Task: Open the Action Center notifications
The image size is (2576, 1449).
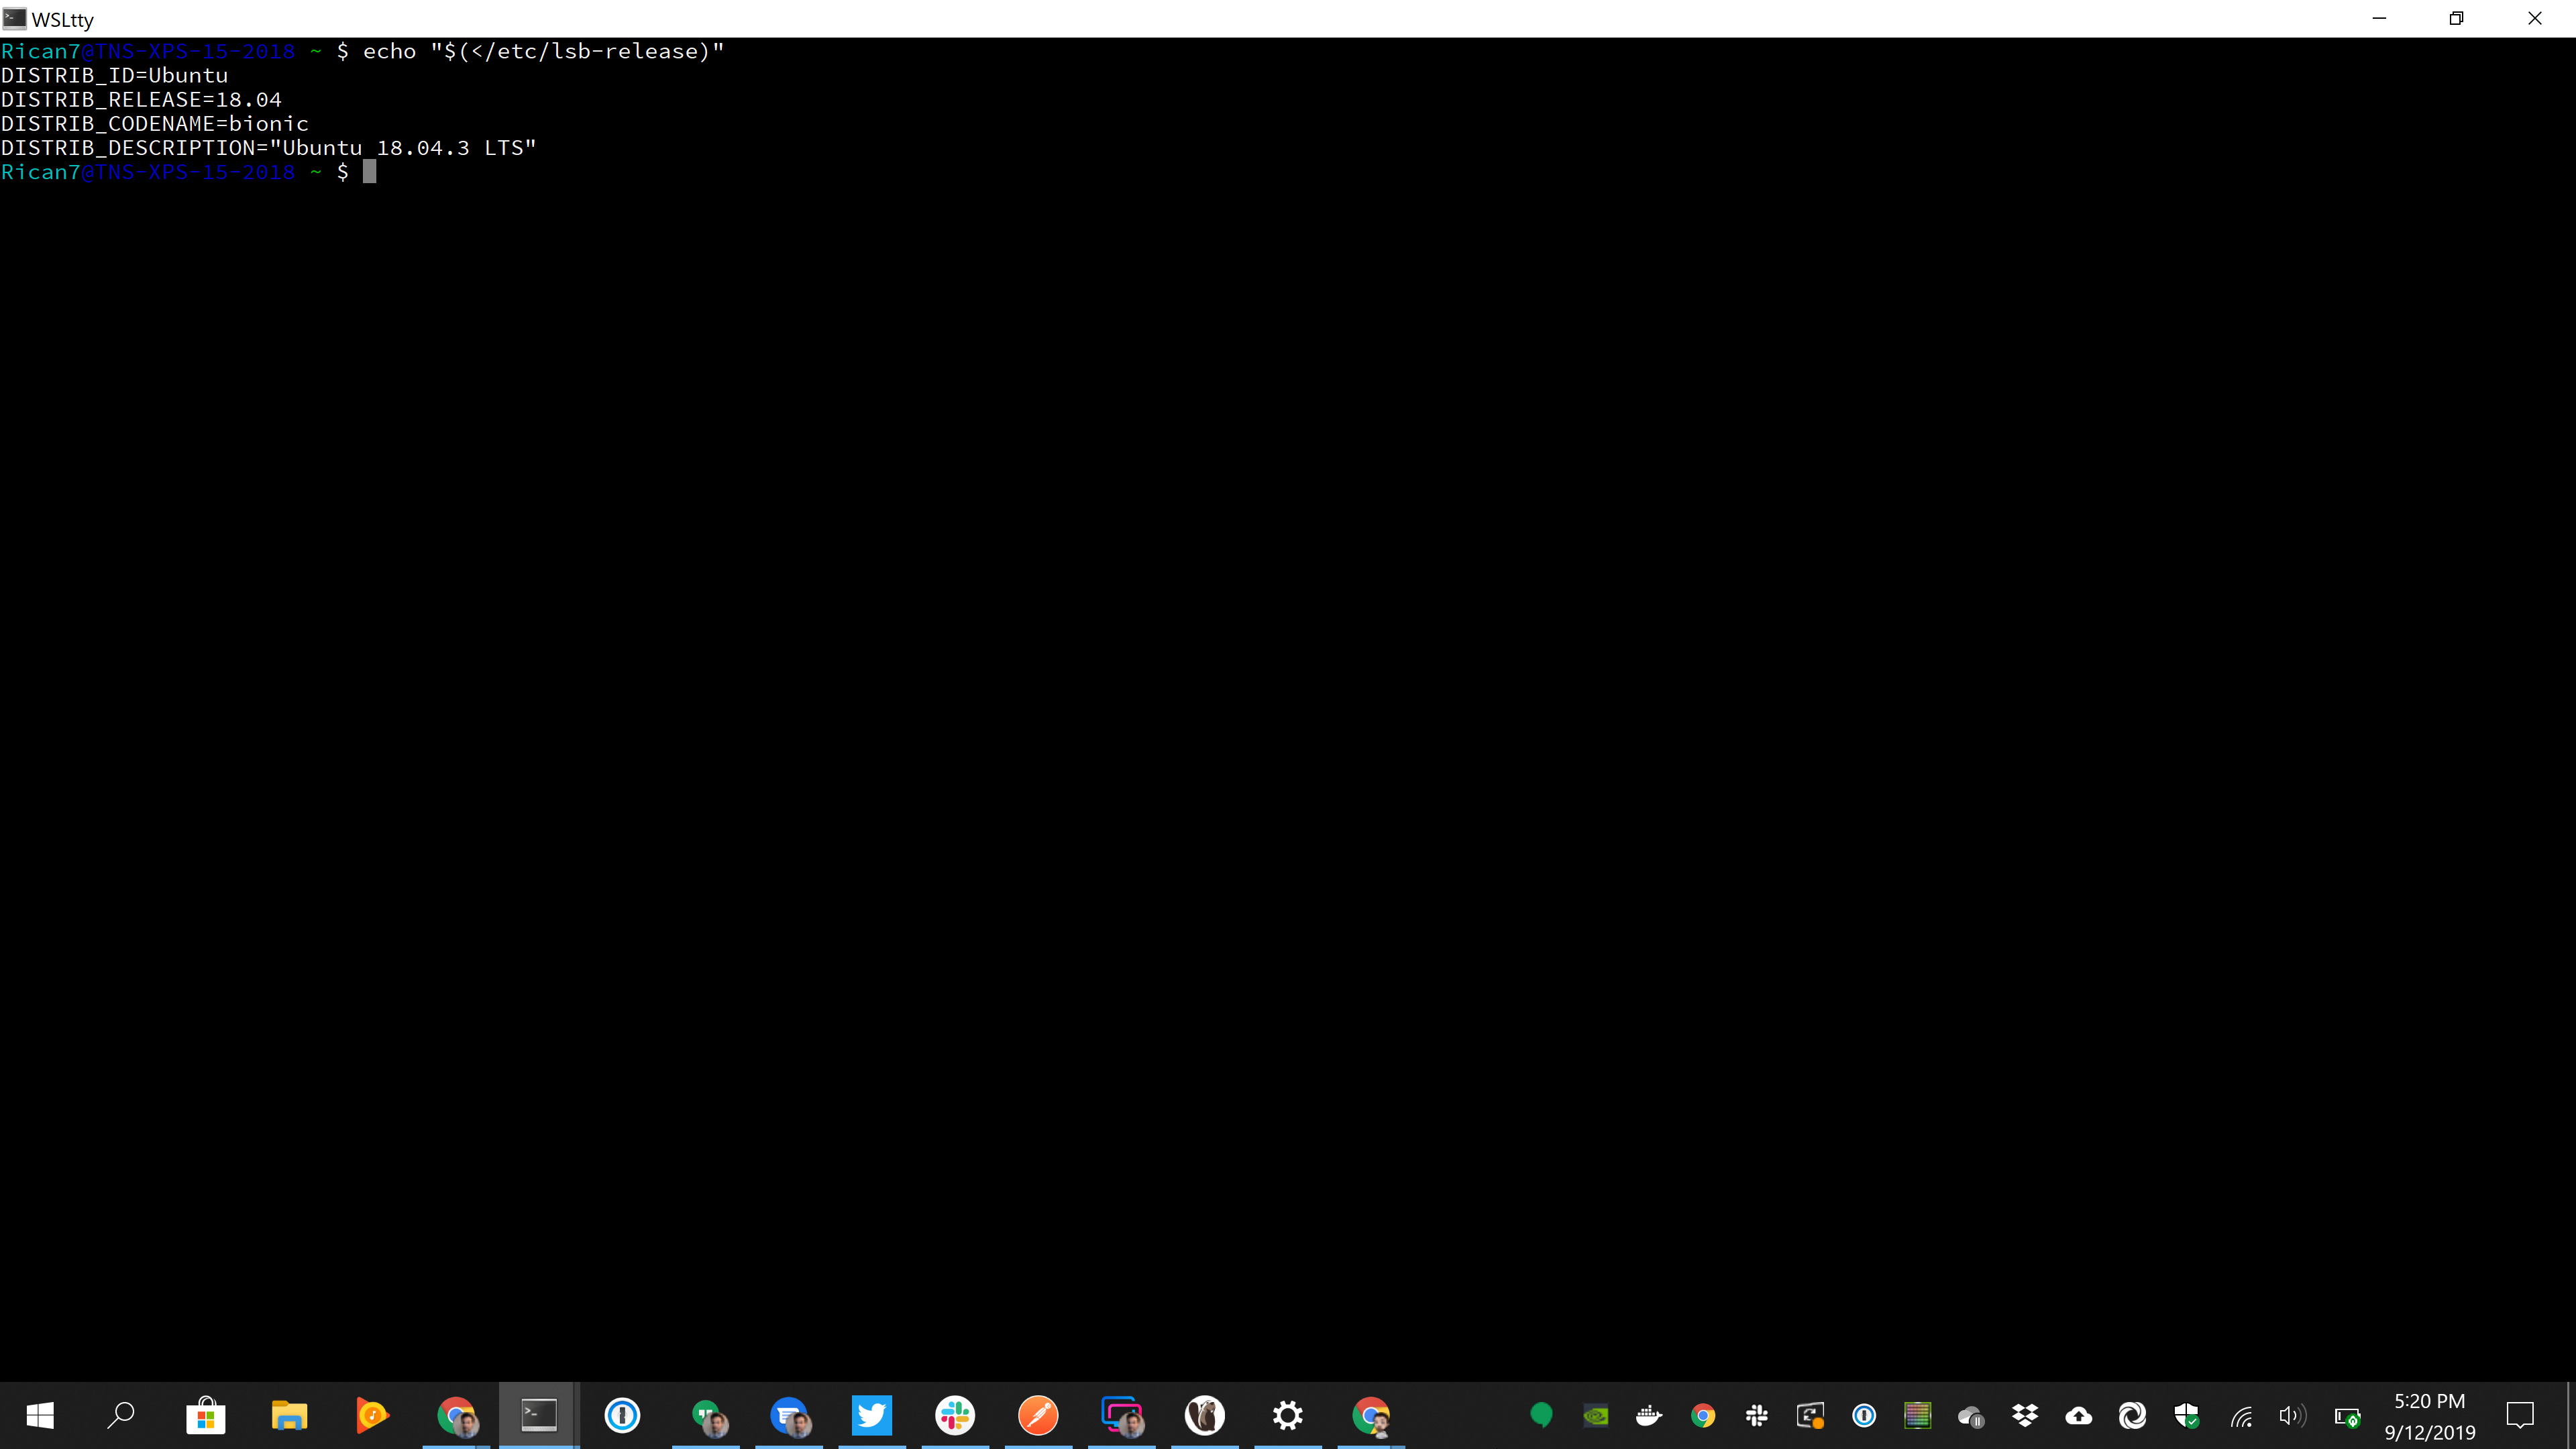Action: coord(2519,1415)
